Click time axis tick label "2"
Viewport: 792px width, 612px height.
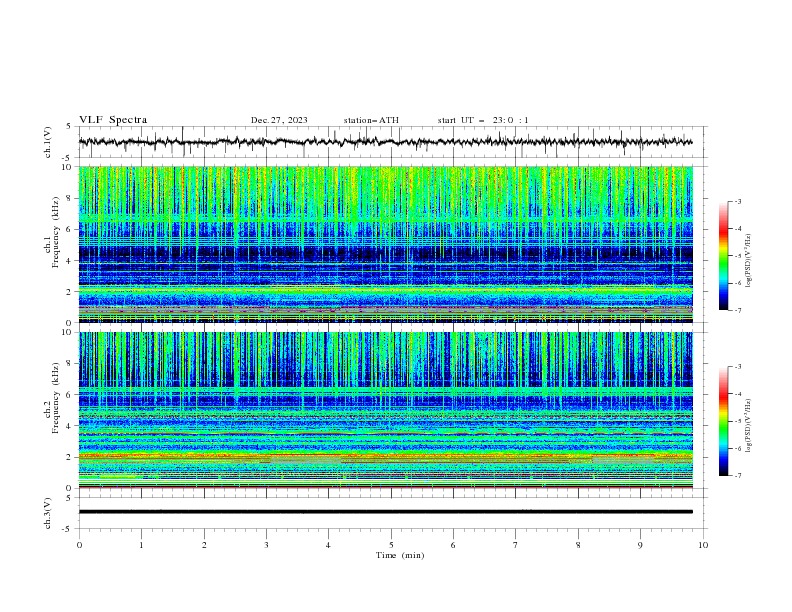(204, 545)
